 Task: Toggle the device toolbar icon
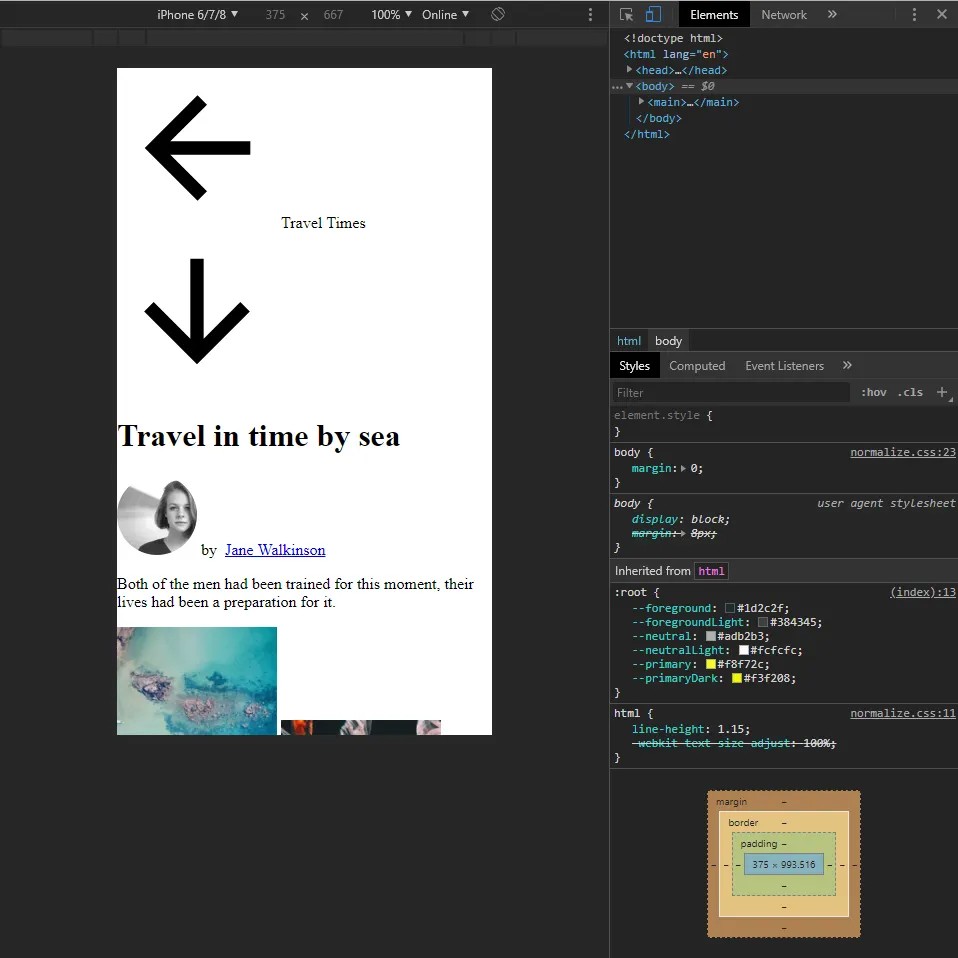653,15
